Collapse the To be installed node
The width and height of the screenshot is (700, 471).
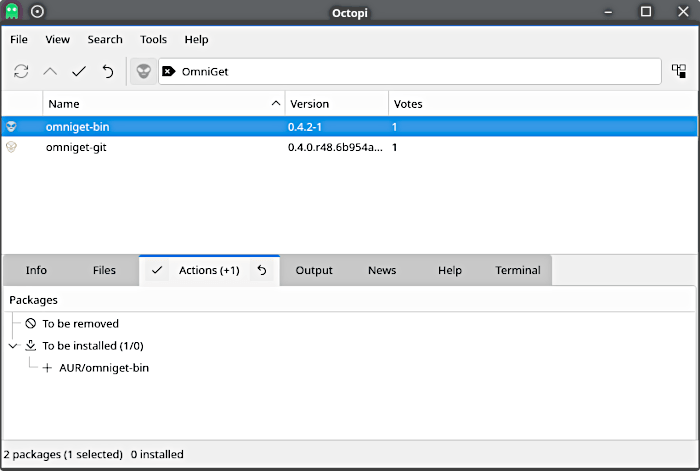[x=13, y=346]
